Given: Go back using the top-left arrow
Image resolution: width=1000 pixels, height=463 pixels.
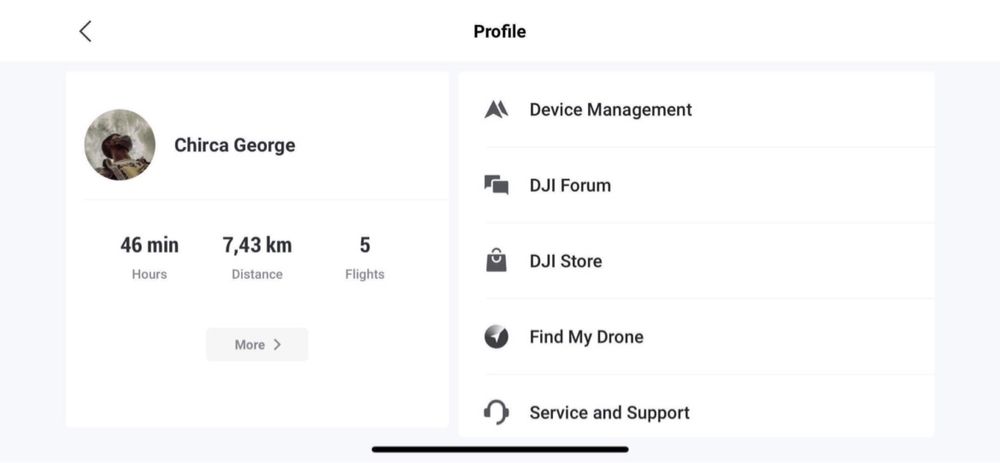Looking at the screenshot, I should click(x=85, y=31).
